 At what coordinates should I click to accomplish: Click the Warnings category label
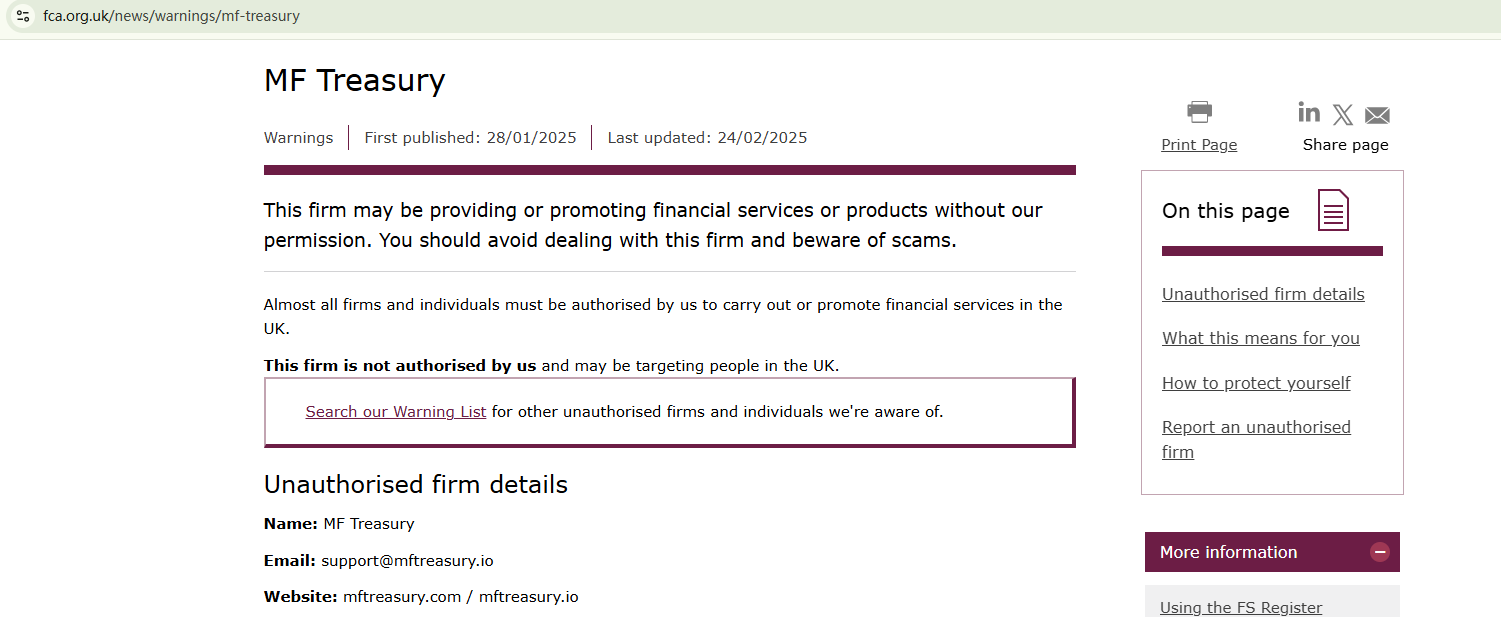pyautogui.click(x=298, y=138)
